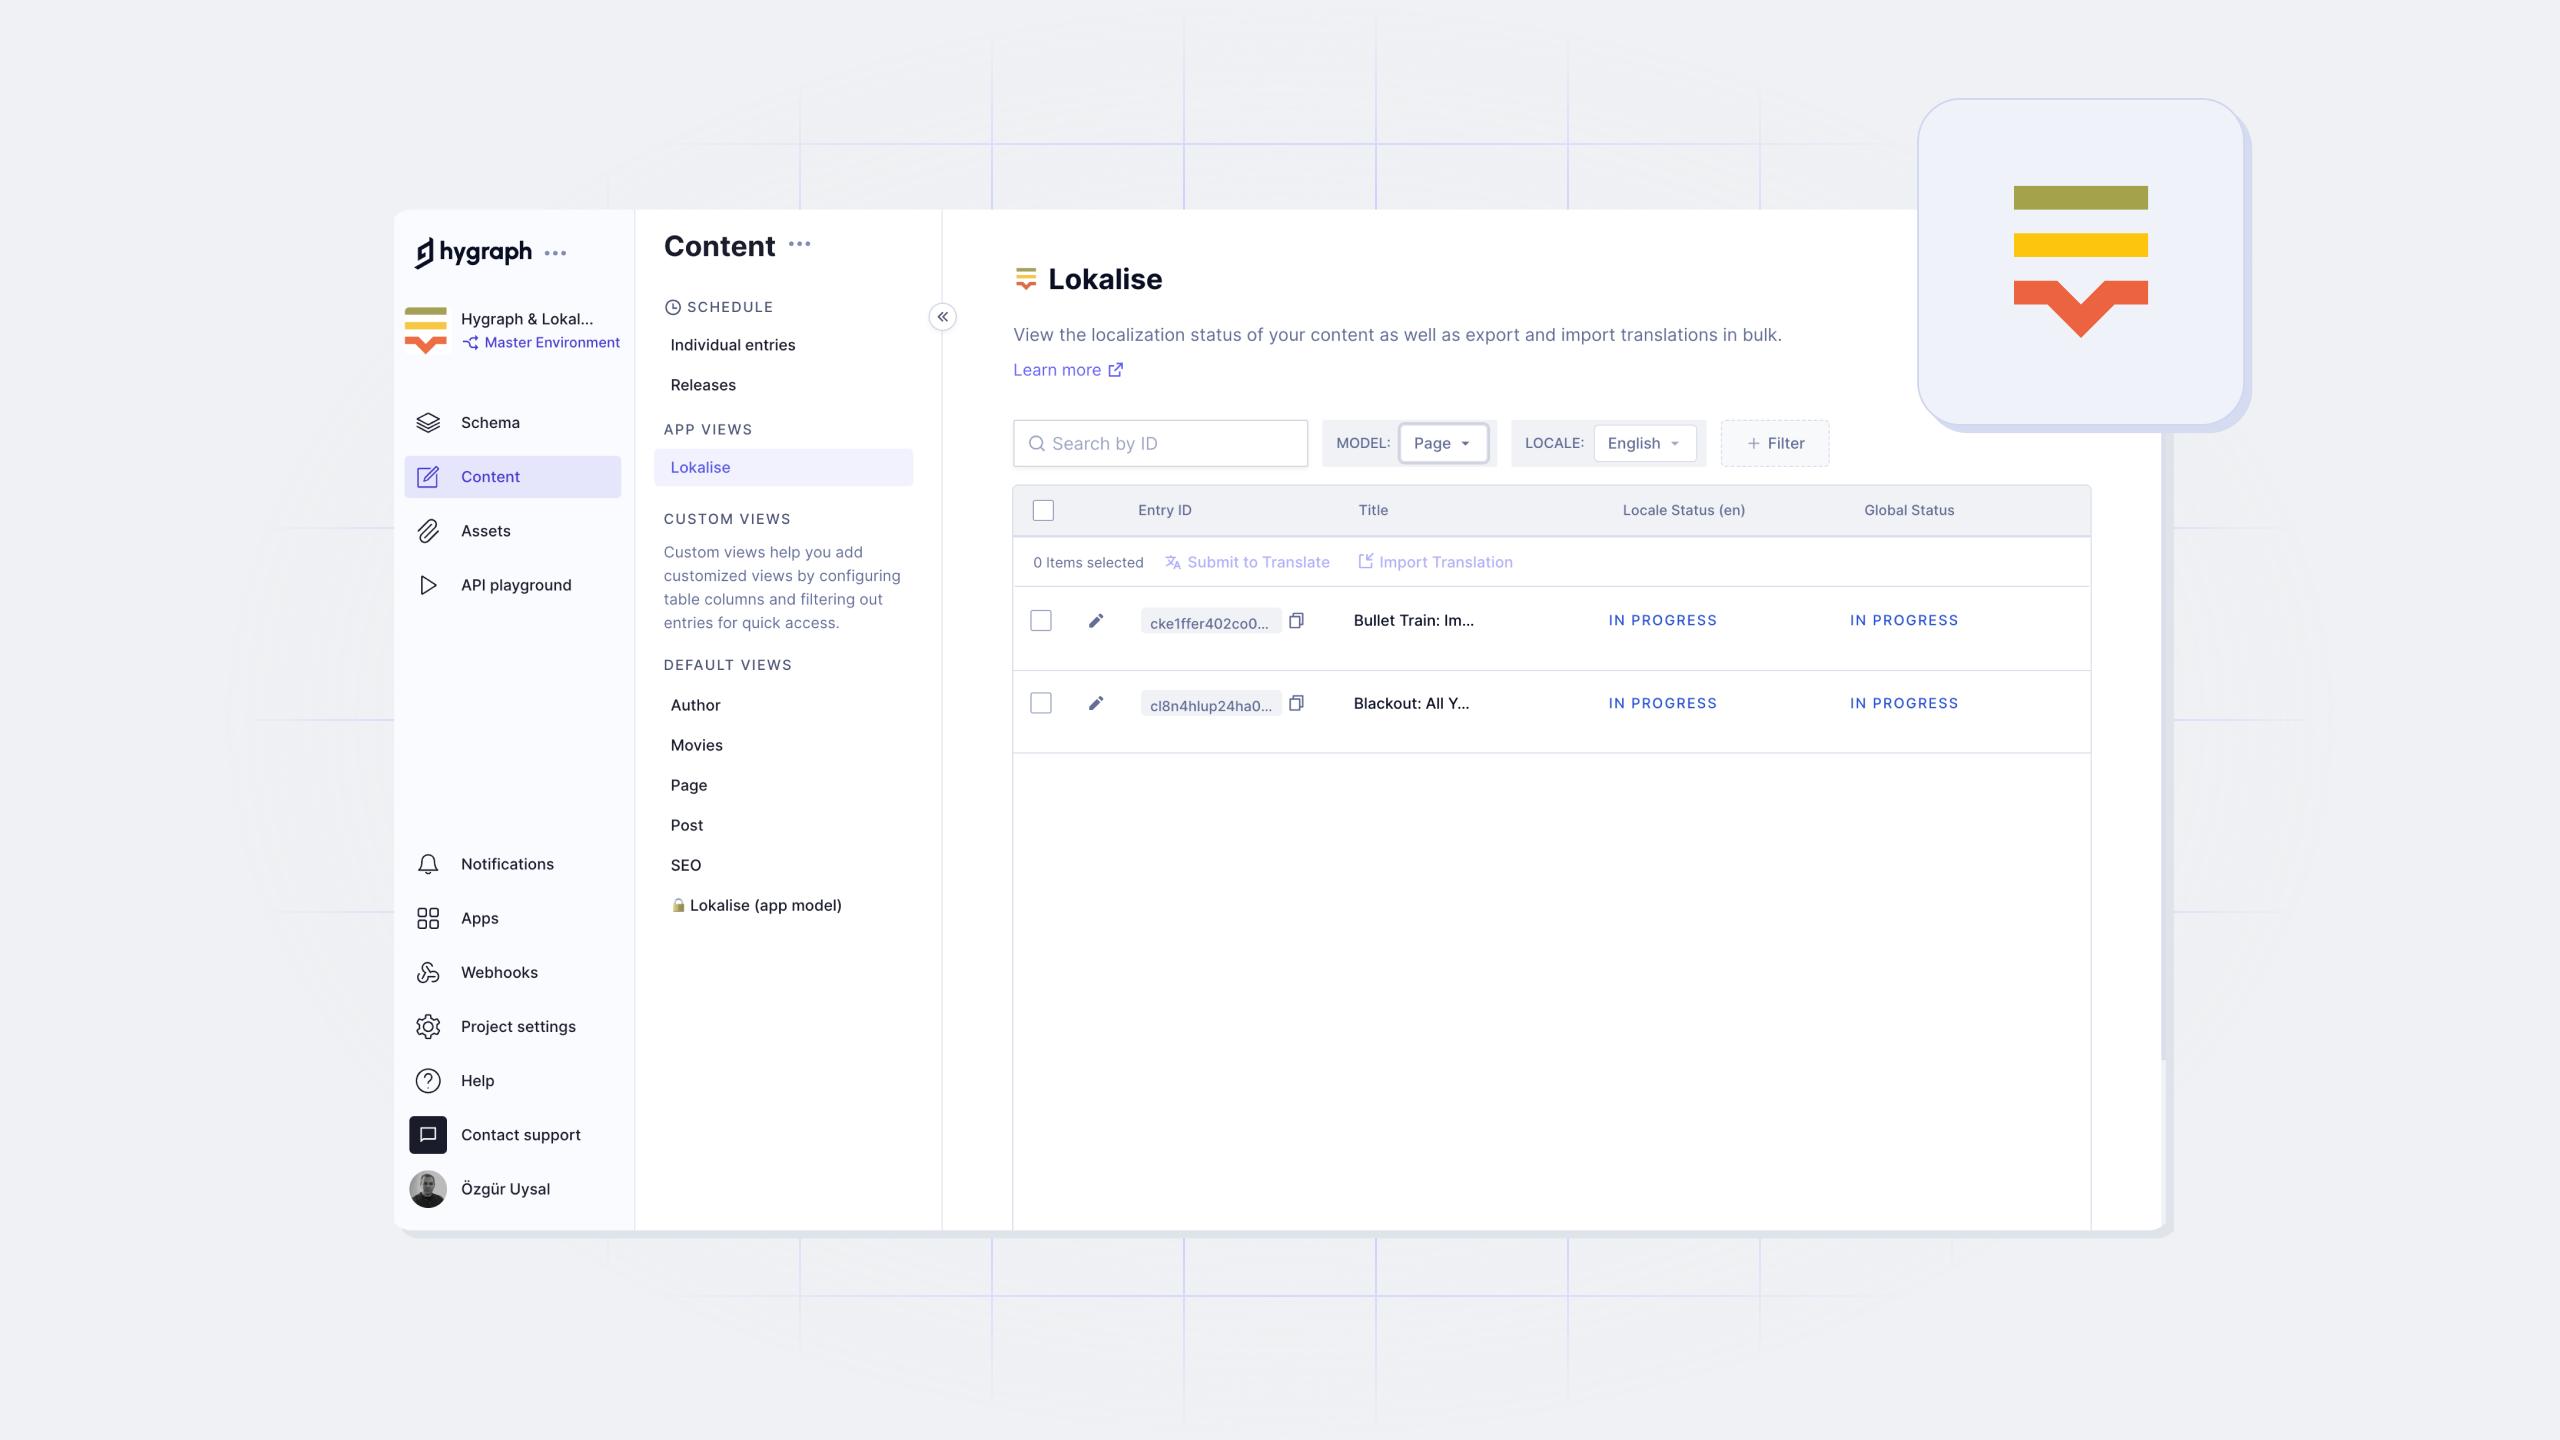Open the Page default view

[x=688, y=785]
